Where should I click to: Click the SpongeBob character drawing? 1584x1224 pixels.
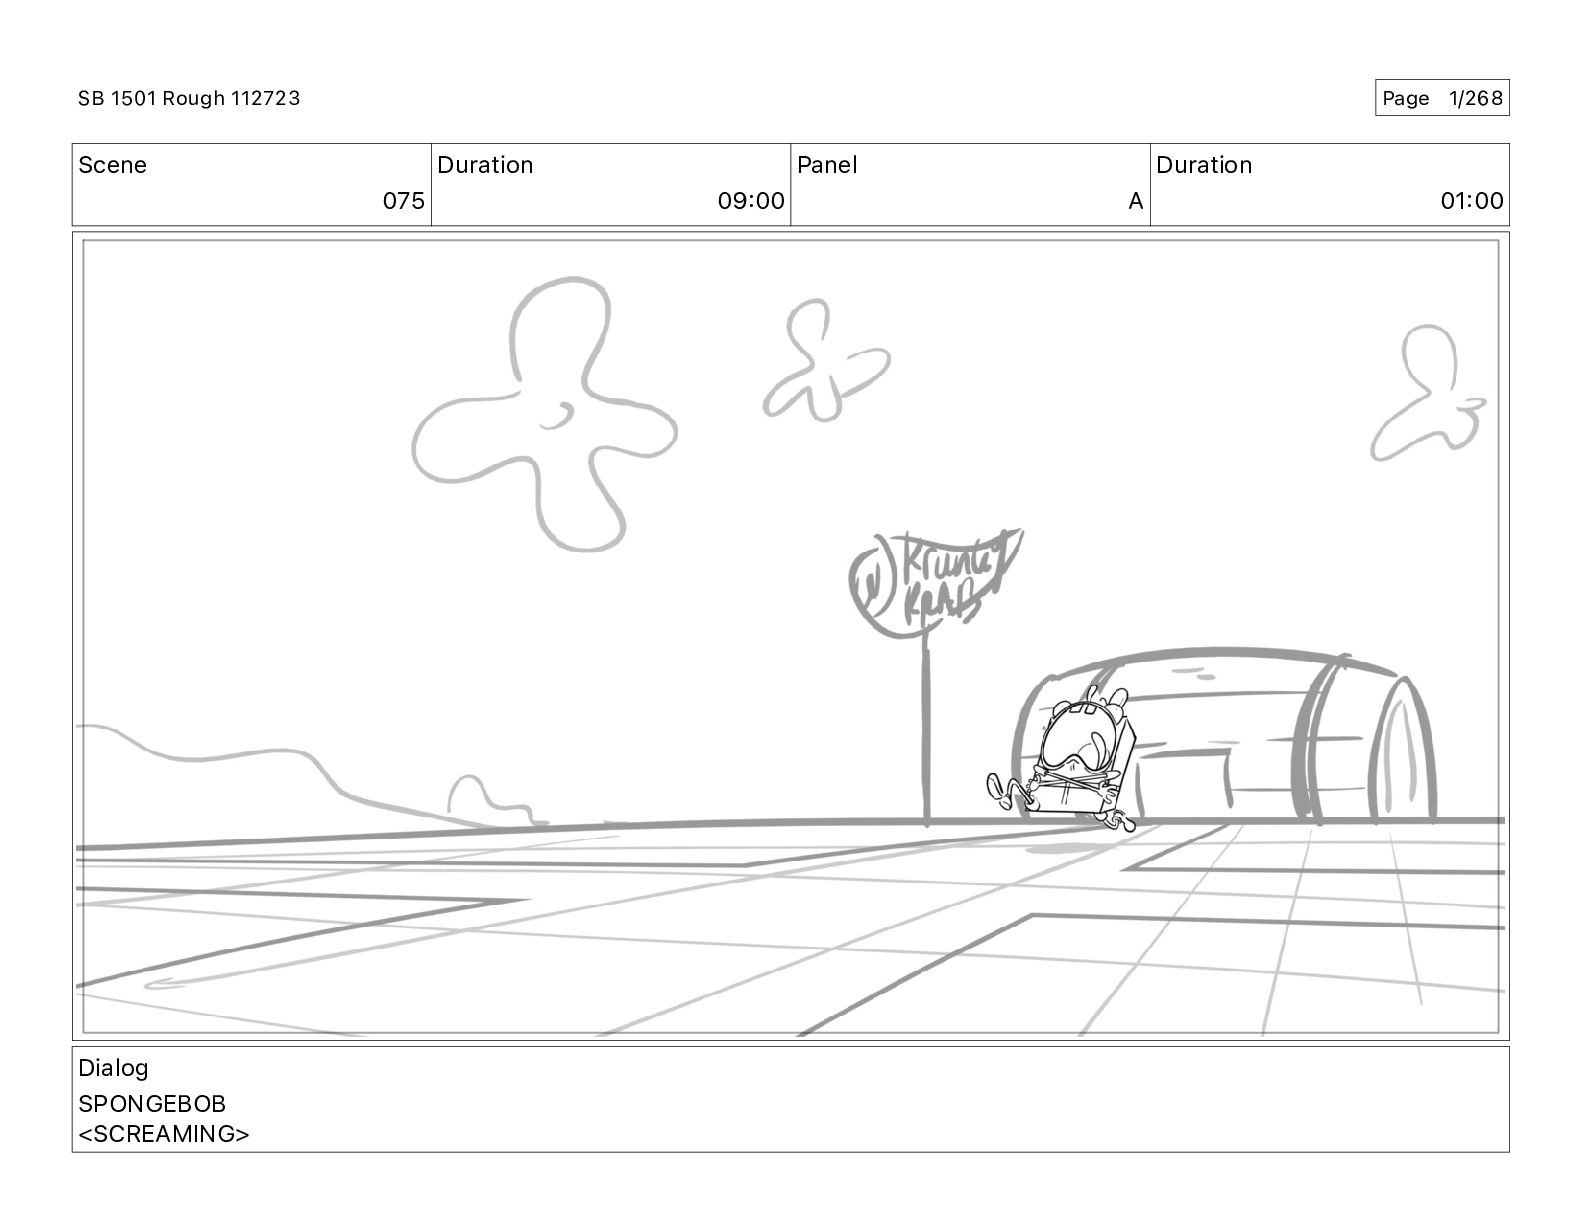click(x=1064, y=759)
